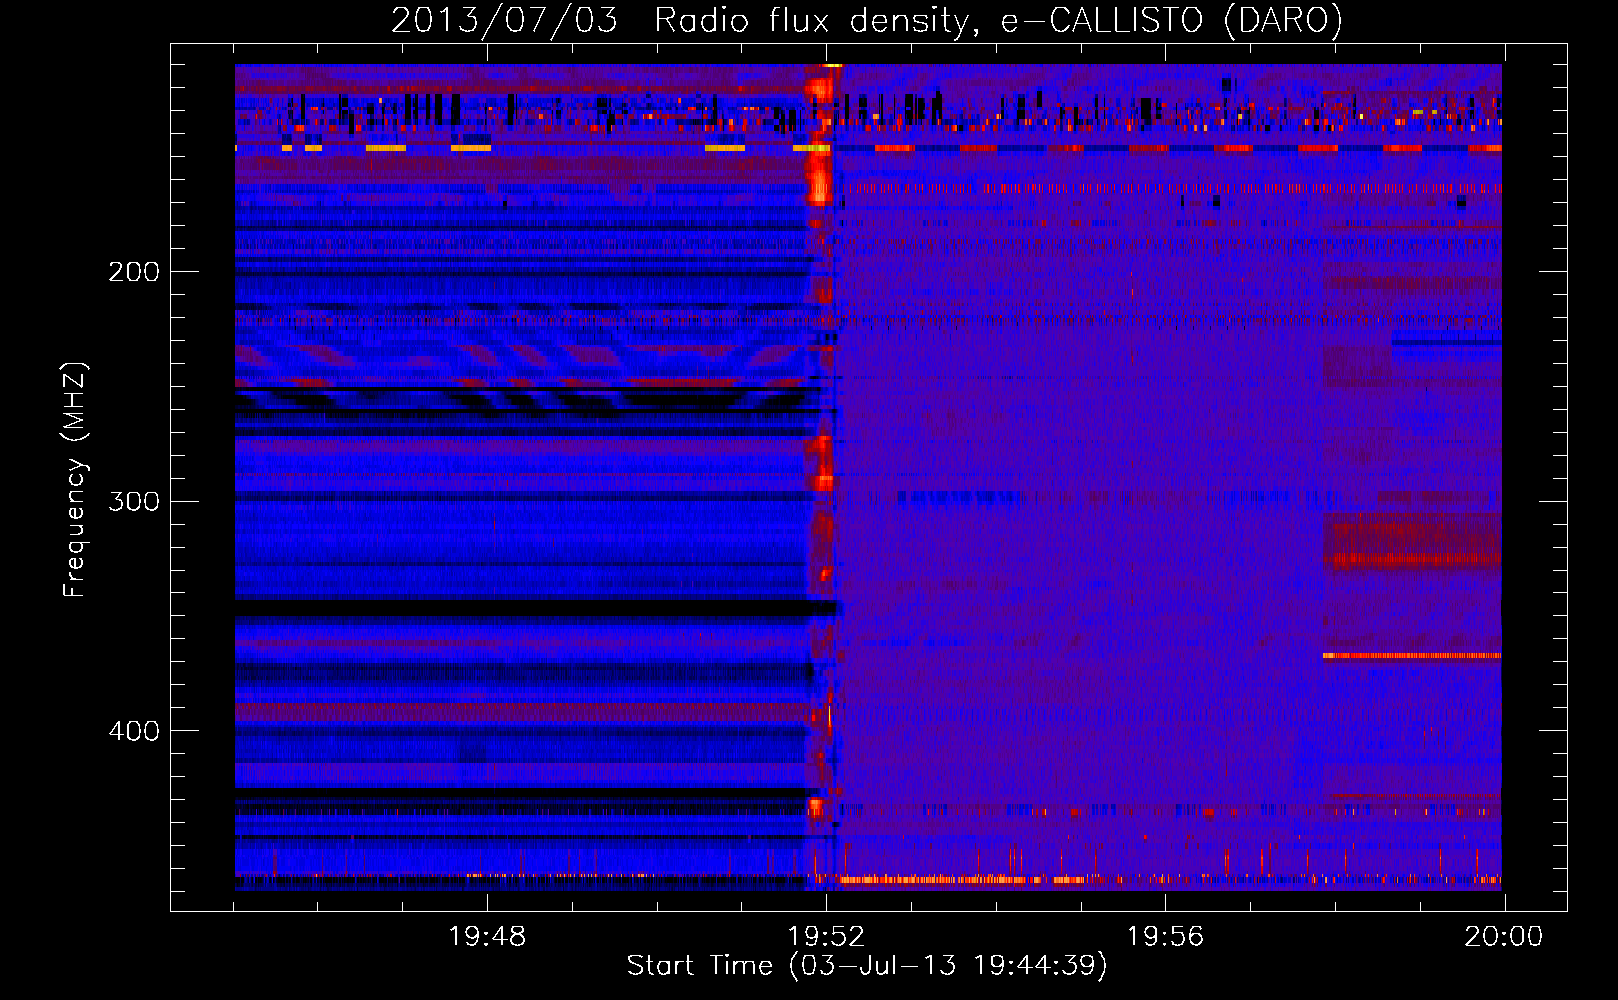This screenshot has height=1000, width=1618.
Task: Click the 'Start Time (03-Jul-13 19:44:39)' label
Action: (x=867, y=966)
